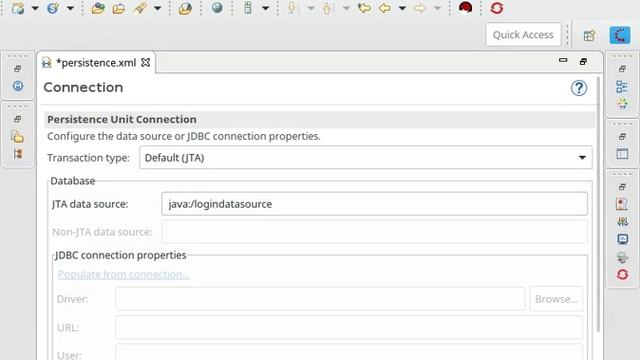Click the Open Perspective icon
Screen dimensions: 640x360
click(589, 36)
